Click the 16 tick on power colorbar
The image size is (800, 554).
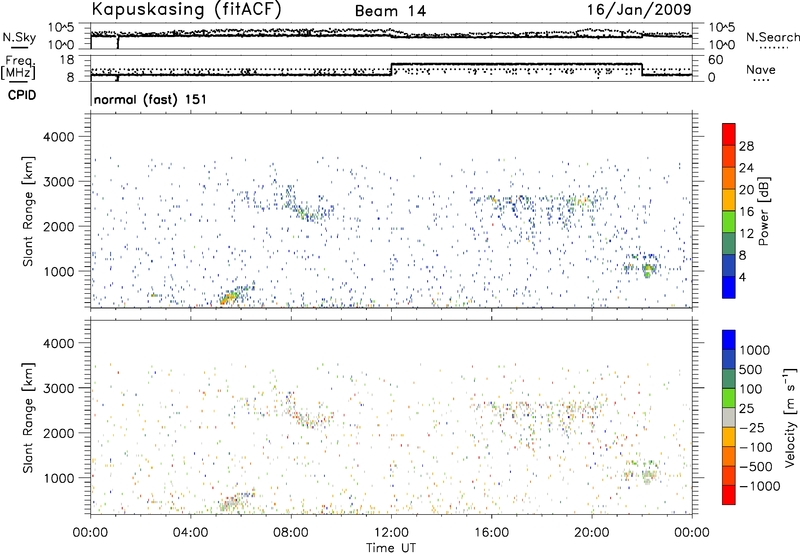[746, 212]
